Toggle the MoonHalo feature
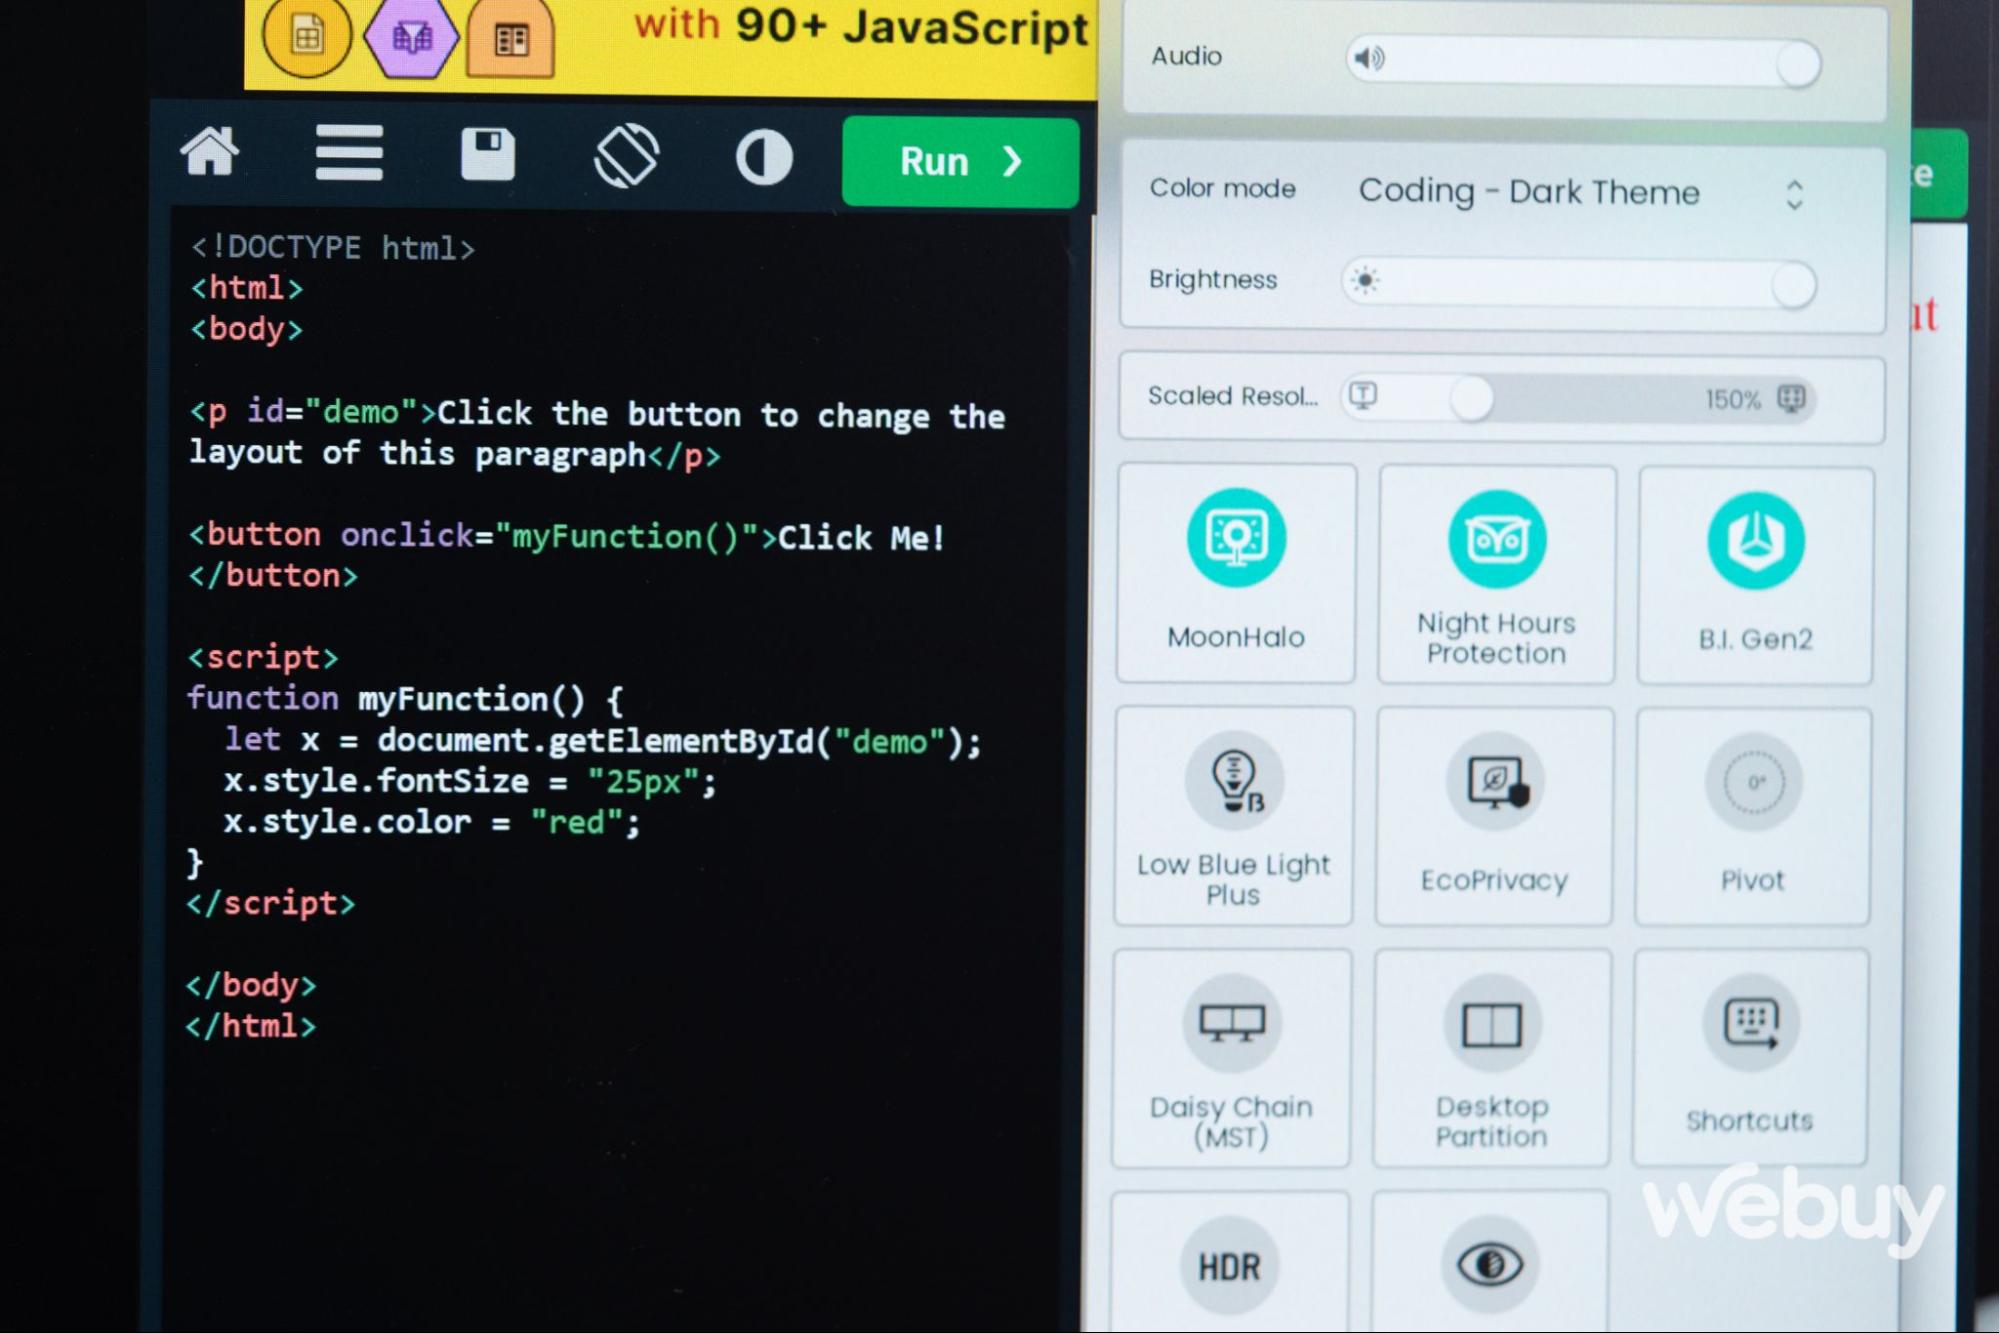 (x=1236, y=573)
